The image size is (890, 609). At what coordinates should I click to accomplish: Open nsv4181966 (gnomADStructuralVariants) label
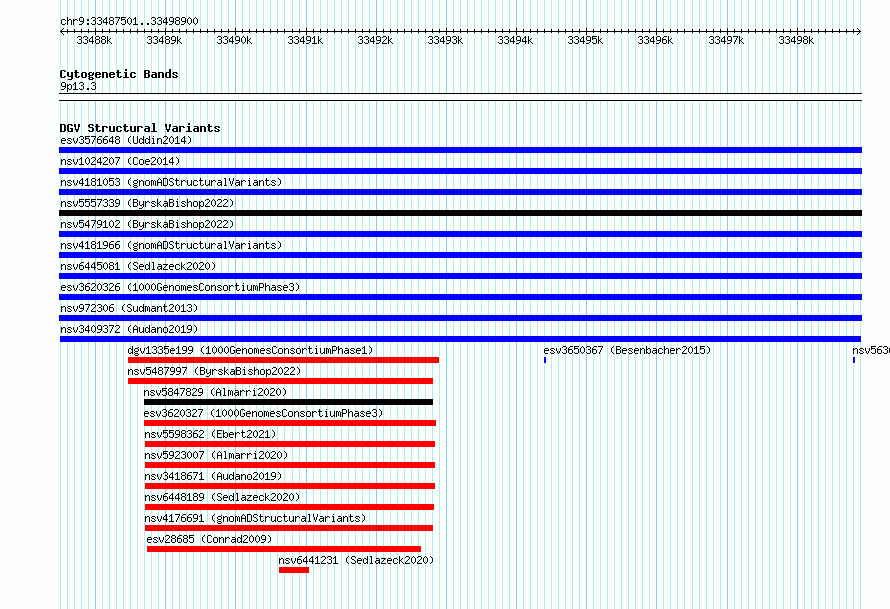pyautogui.click(x=171, y=245)
